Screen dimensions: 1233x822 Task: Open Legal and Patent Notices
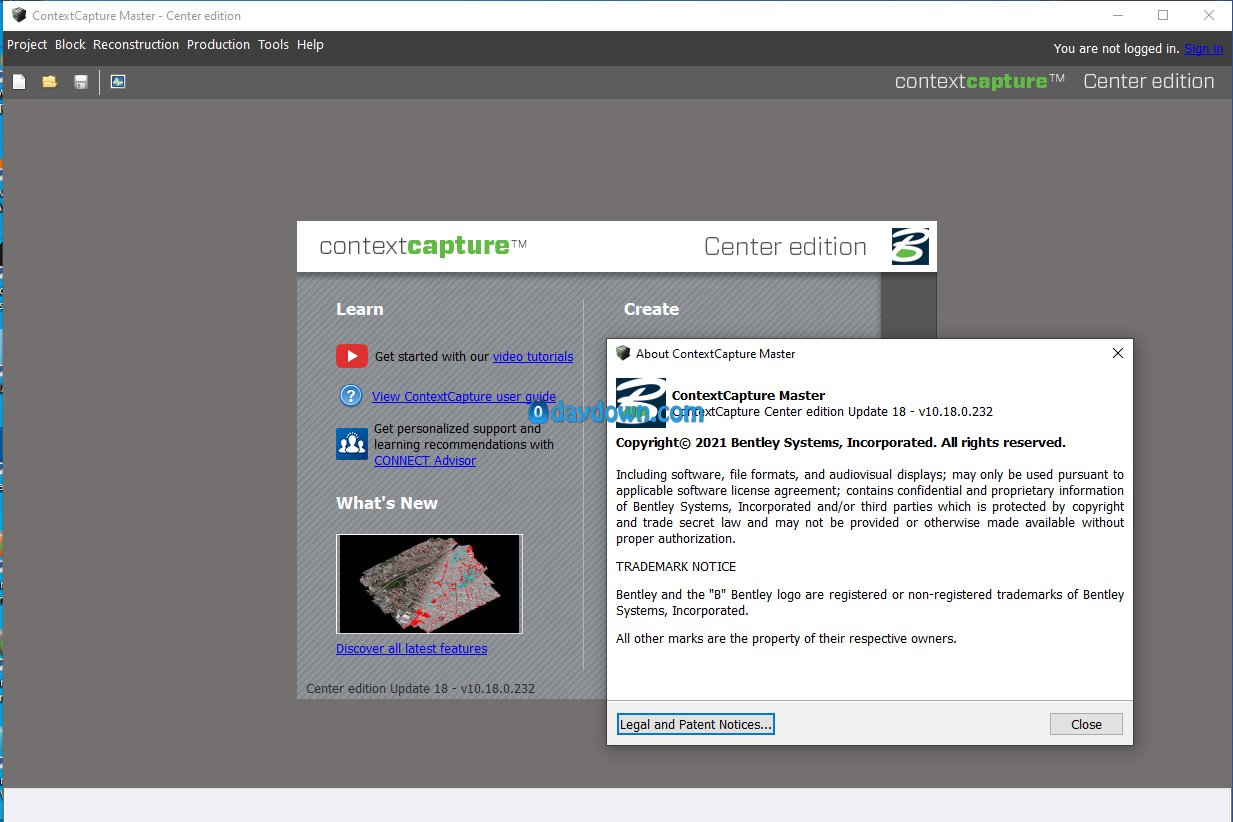point(696,725)
